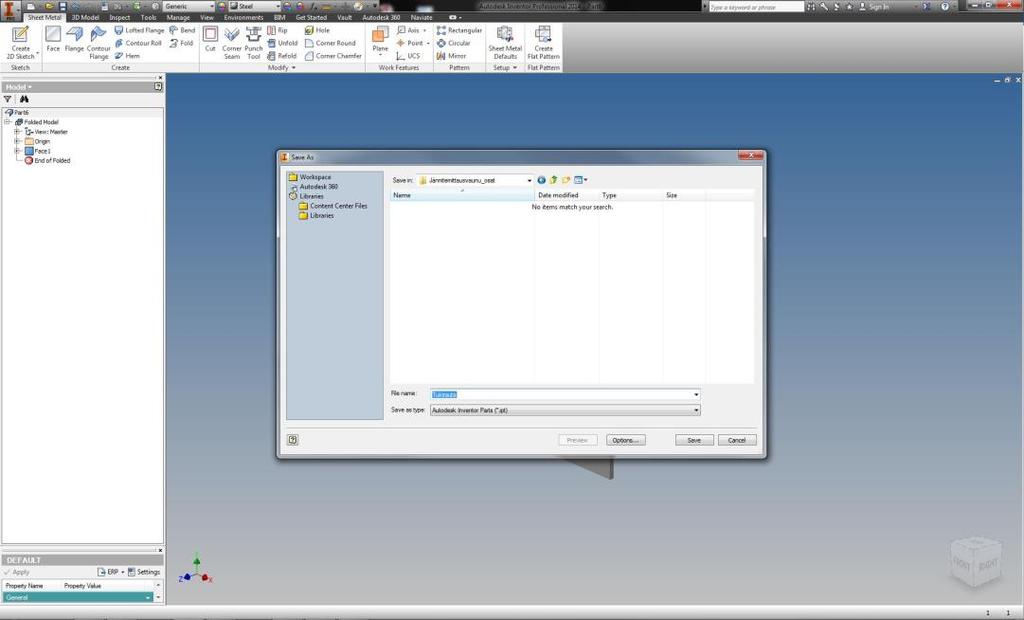Click the Bend tool
The image size is (1024, 620).
(x=182, y=30)
